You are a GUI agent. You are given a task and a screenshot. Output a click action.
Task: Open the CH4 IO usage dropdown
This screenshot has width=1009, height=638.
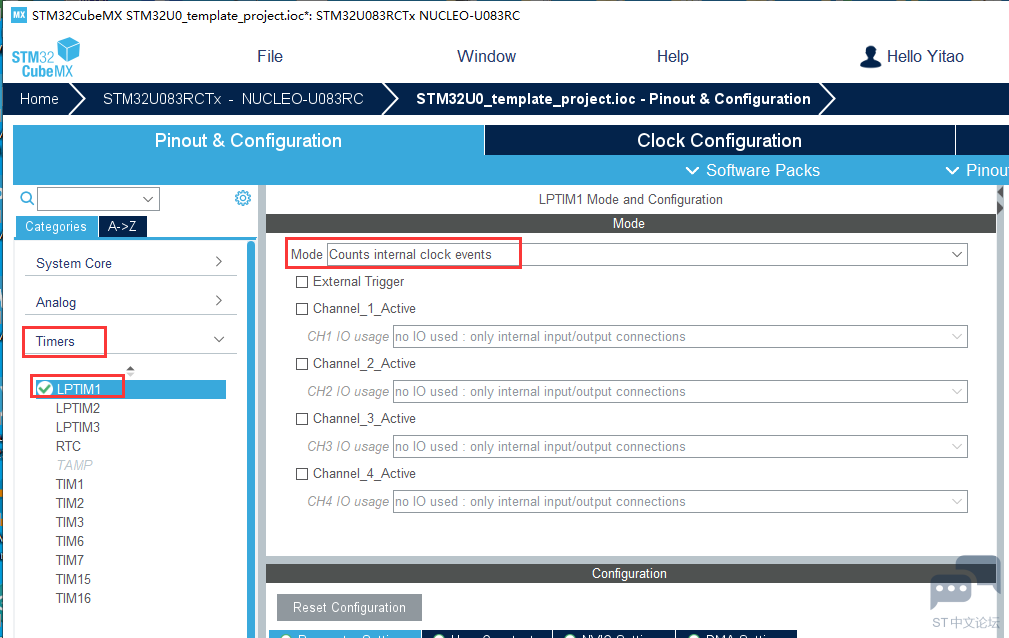957,502
